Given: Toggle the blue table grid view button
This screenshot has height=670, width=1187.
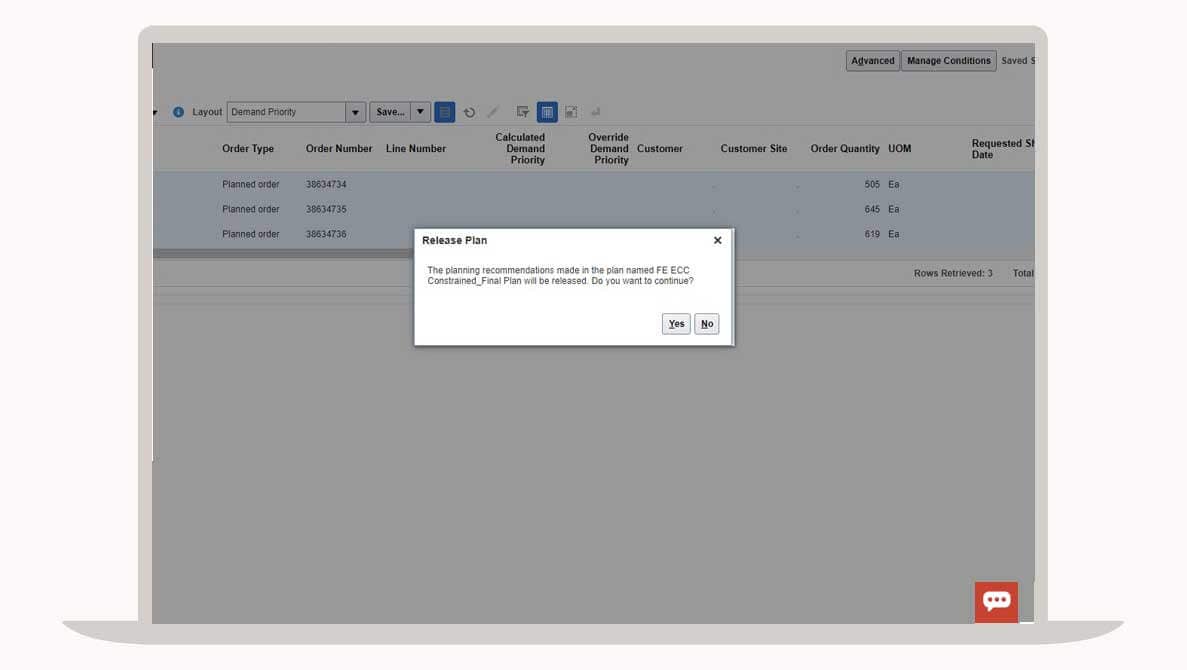Looking at the screenshot, I should [547, 113].
